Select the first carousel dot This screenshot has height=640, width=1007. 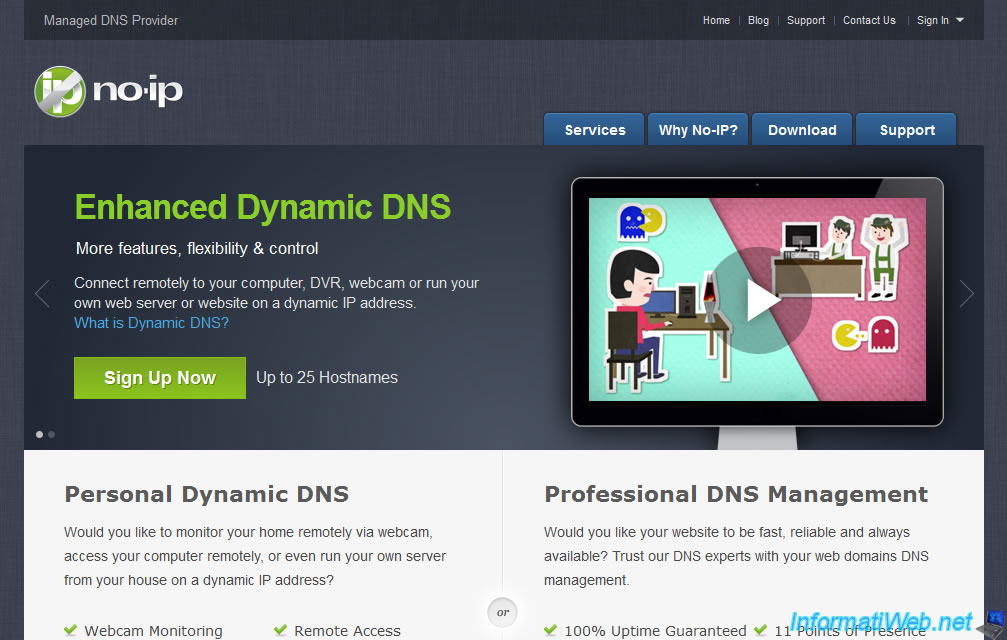39,435
